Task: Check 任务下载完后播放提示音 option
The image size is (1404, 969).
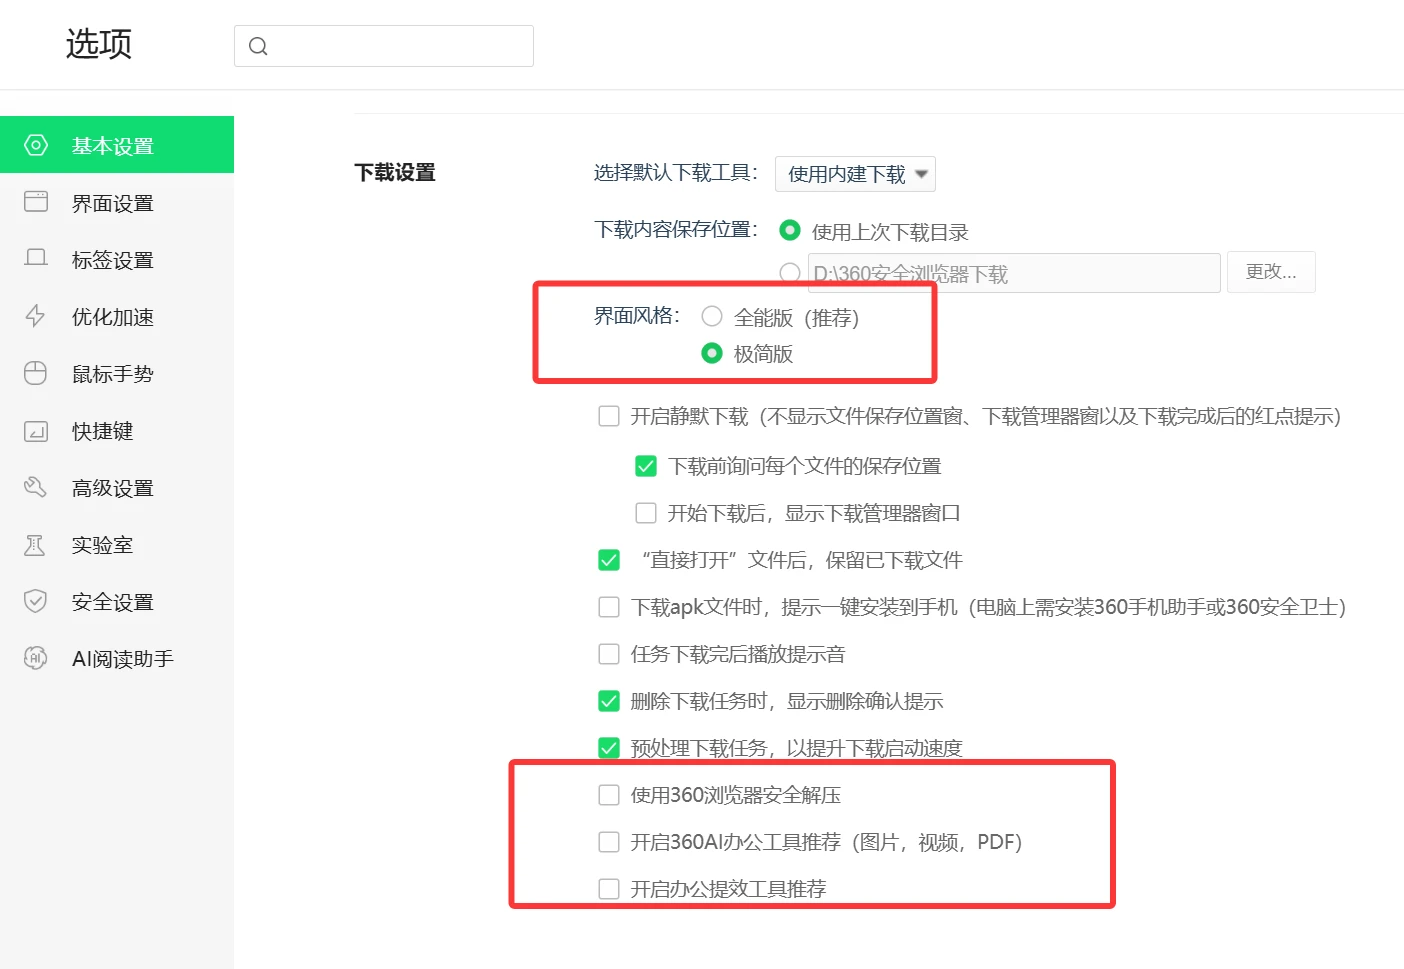Action: [x=609, y=654]
